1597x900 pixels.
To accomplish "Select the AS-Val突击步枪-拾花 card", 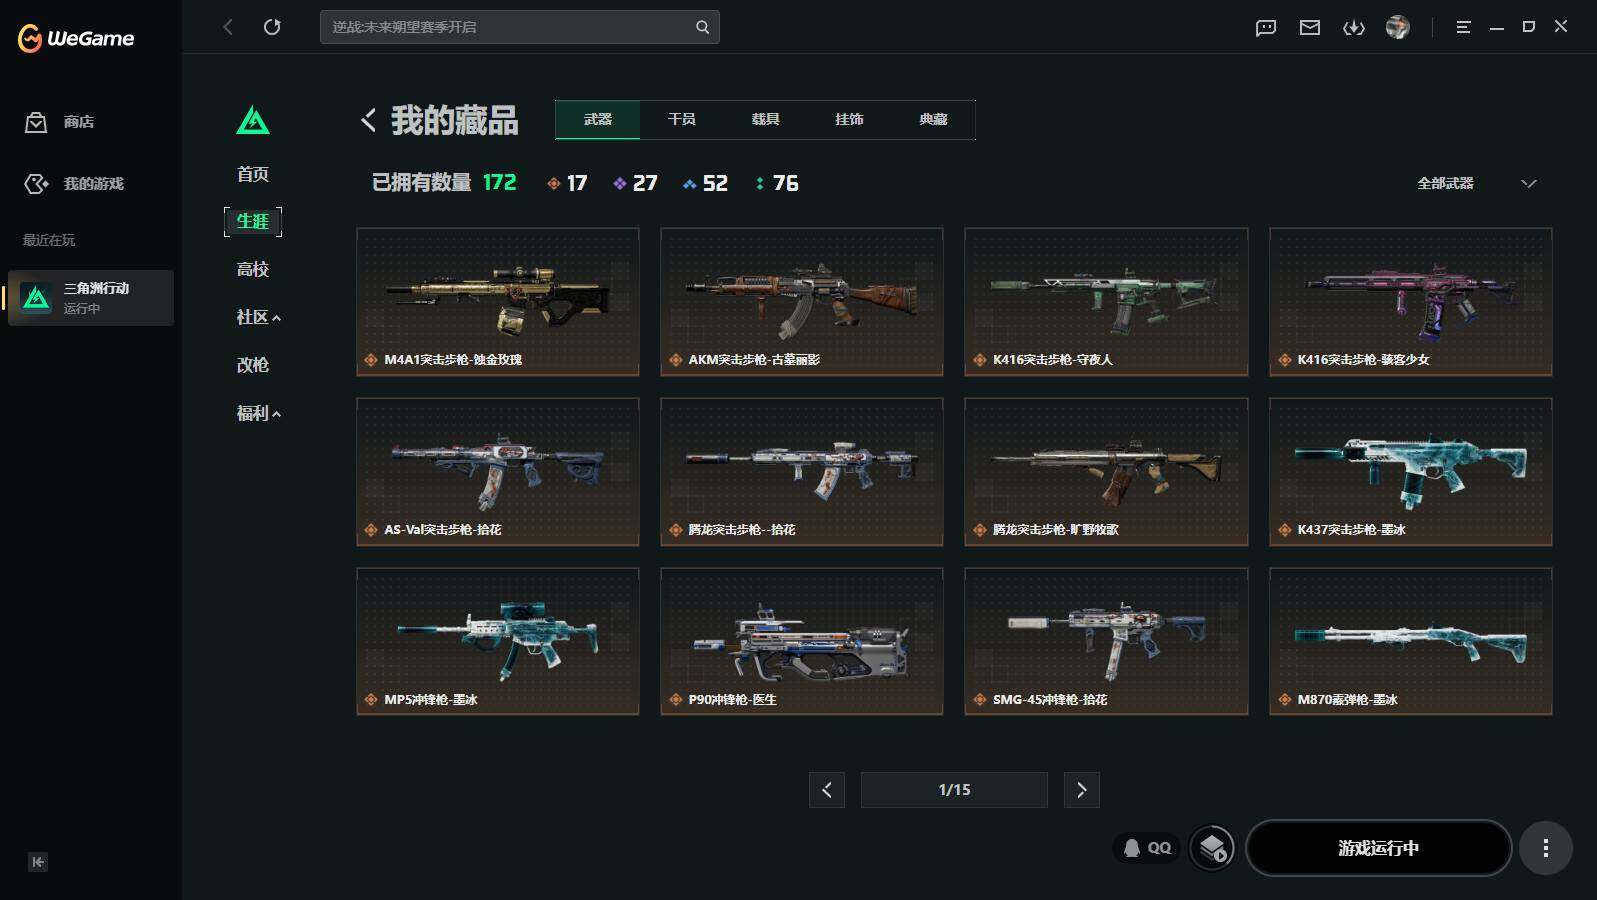I will click(498, 472).
